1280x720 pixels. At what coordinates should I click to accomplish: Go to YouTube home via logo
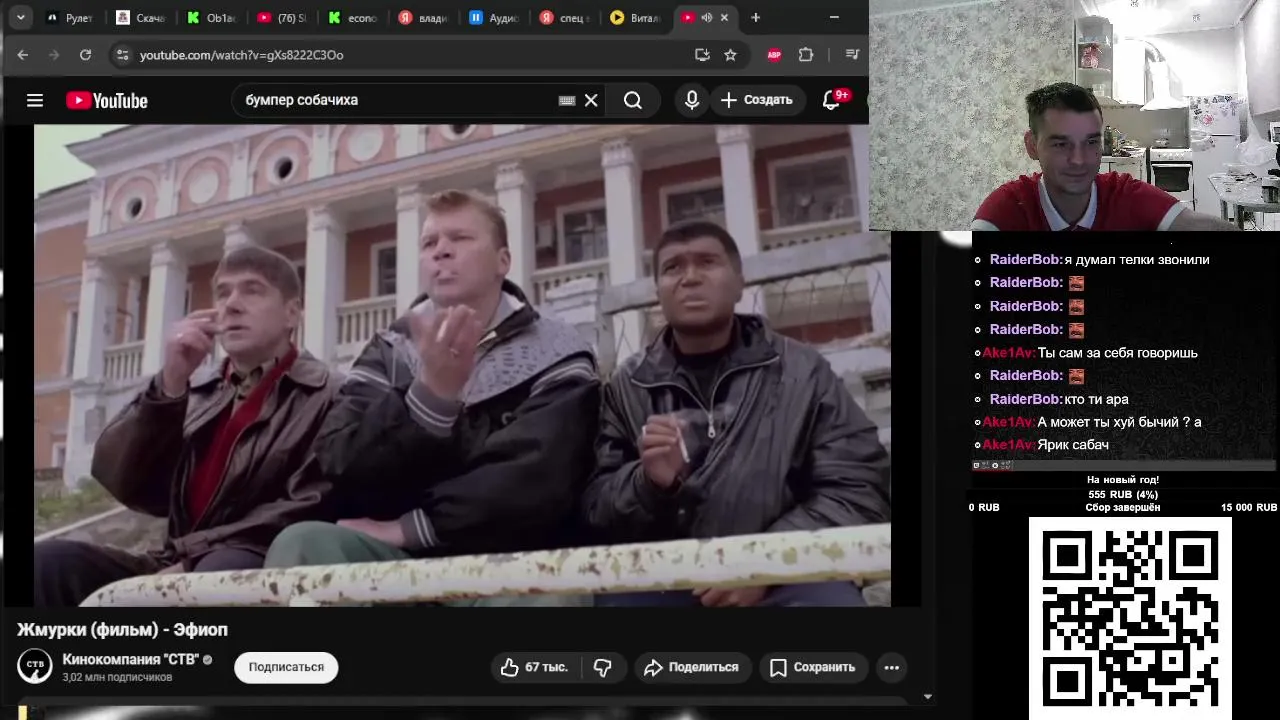pyautogui.click(x=107, y=100)
